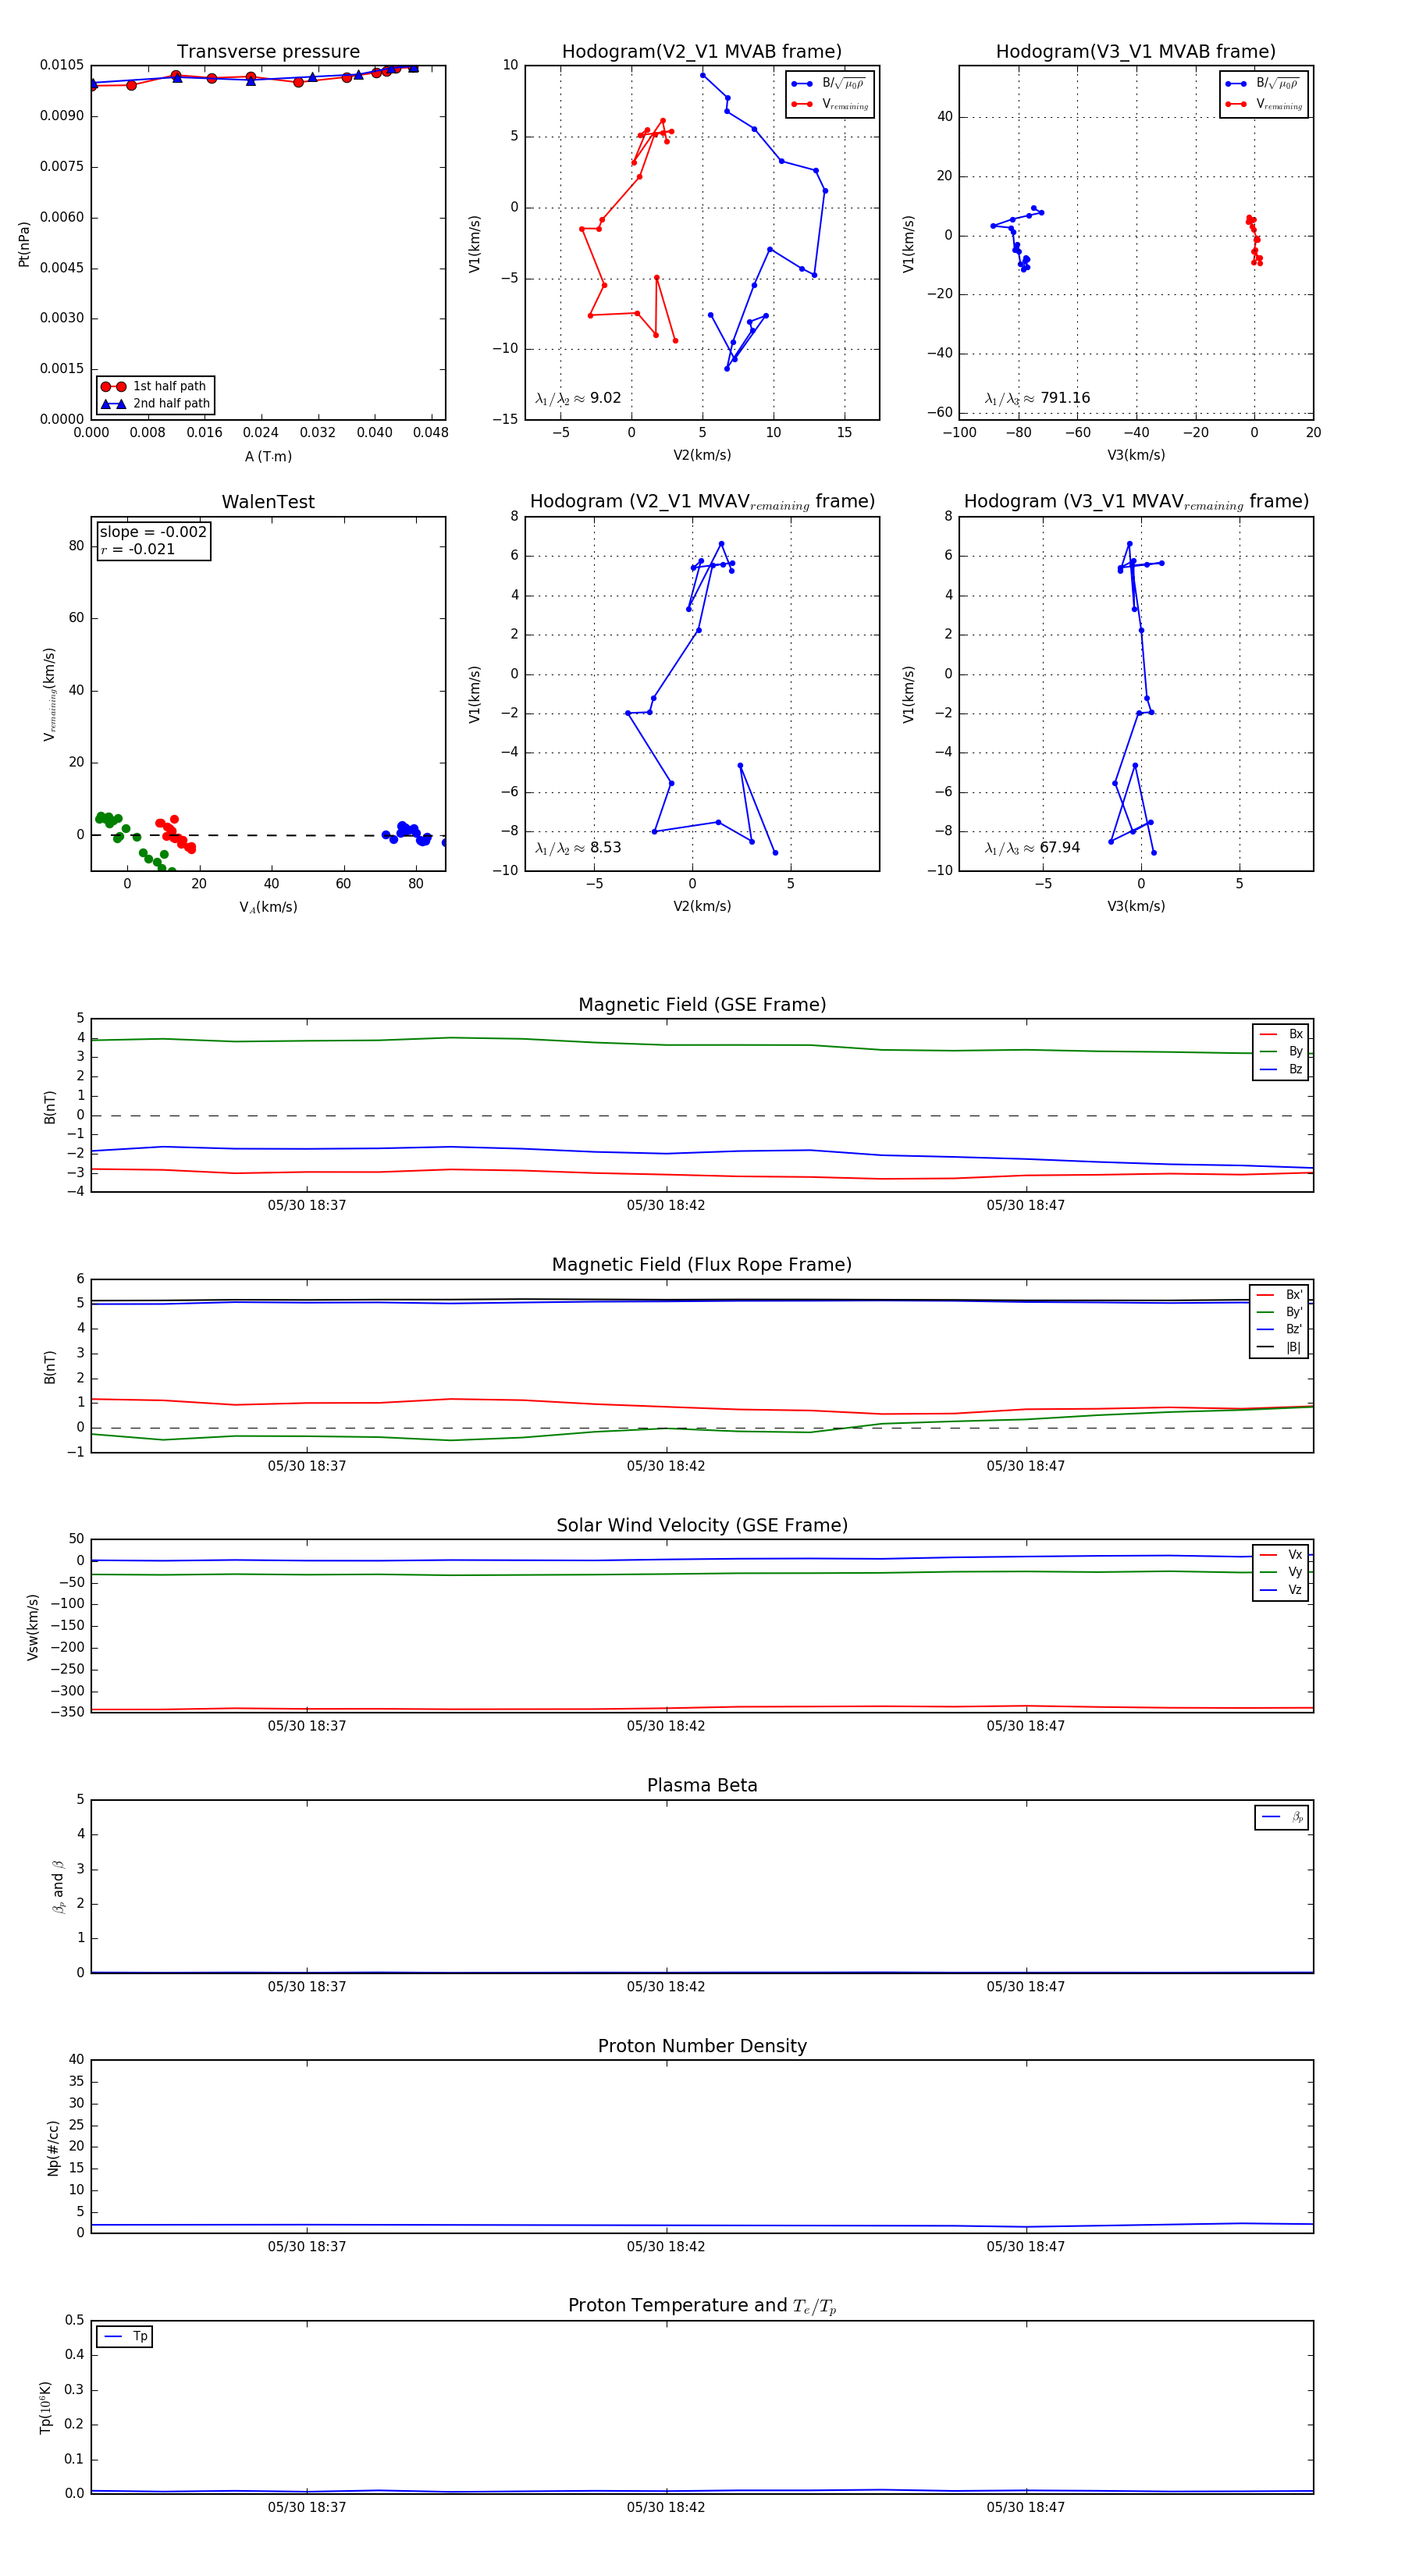
Task: Click the '2nd half path' legend entry
Action: (x=155, y=404)
